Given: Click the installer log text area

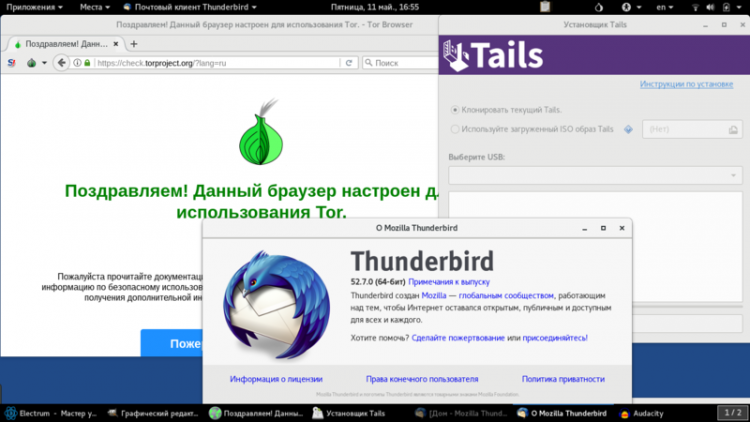Looking at the screenshot, I should (595, 246).
